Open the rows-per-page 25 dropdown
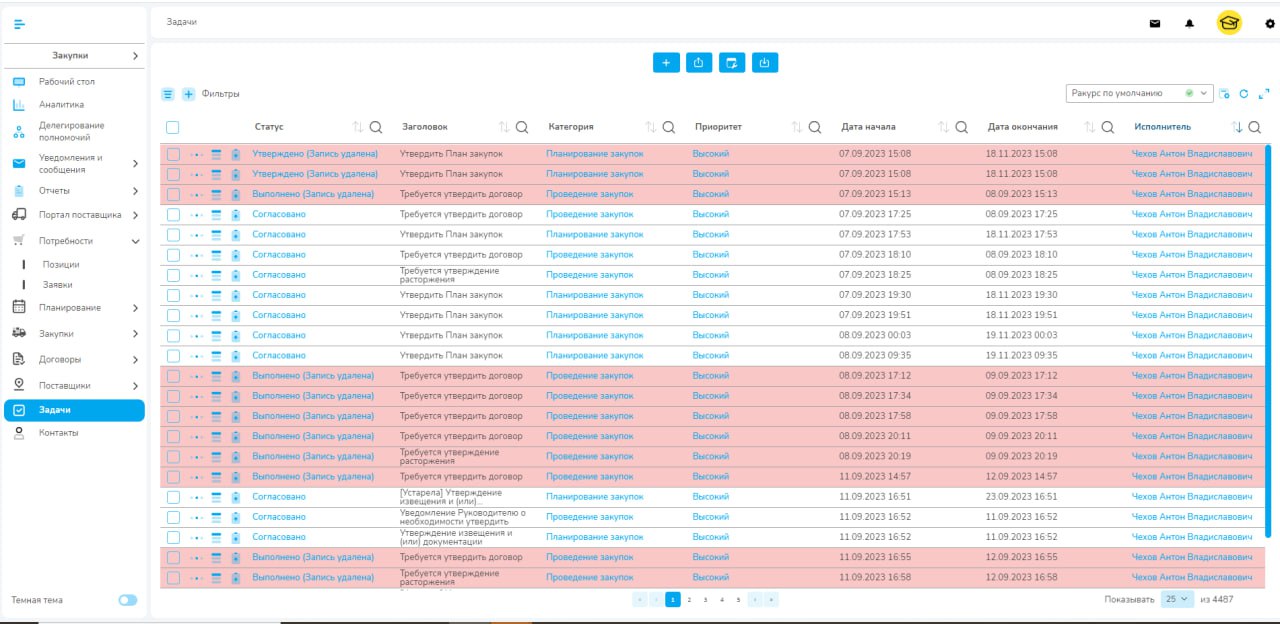1280x624 pixels. point(1177,599)
